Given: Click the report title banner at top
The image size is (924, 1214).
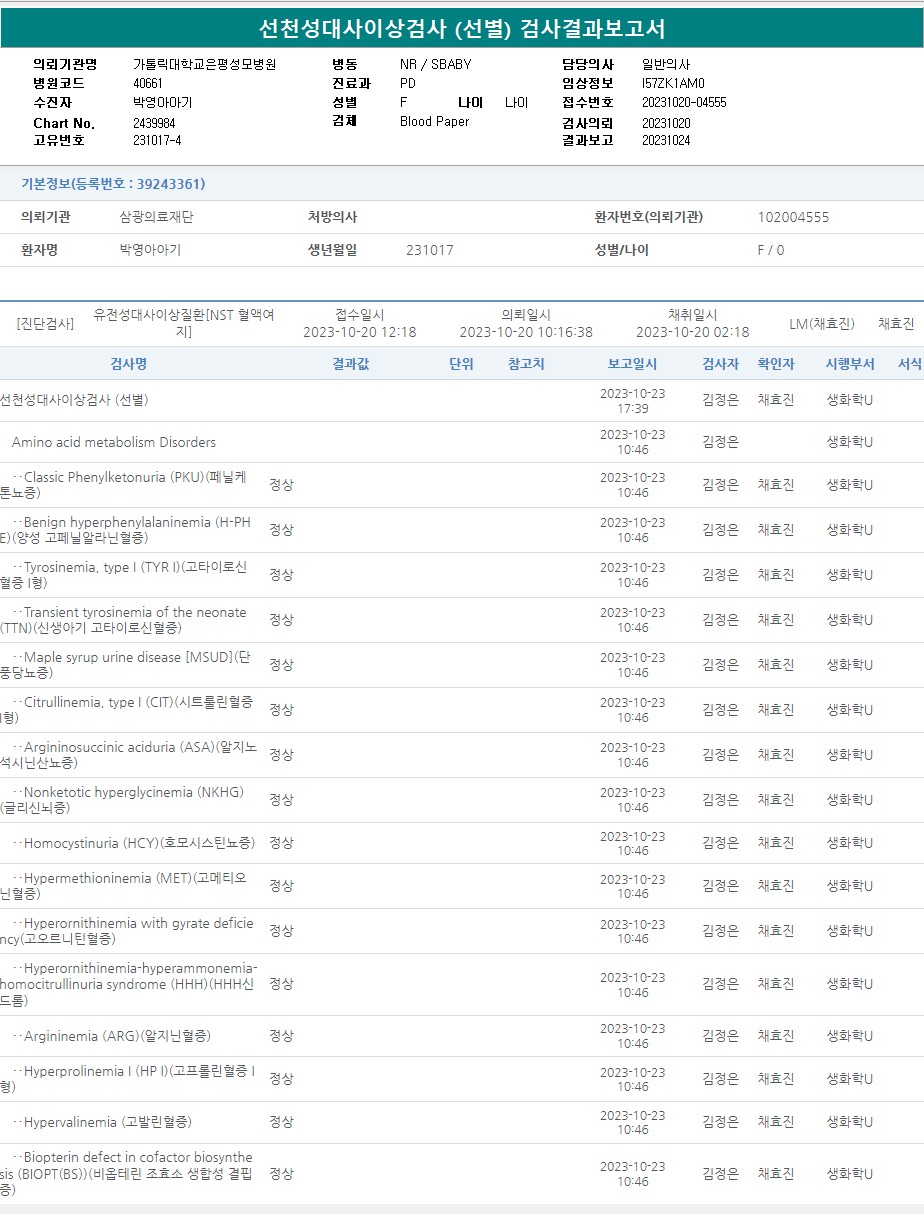Looking at the screenshot, I should (x=462, y=28).
